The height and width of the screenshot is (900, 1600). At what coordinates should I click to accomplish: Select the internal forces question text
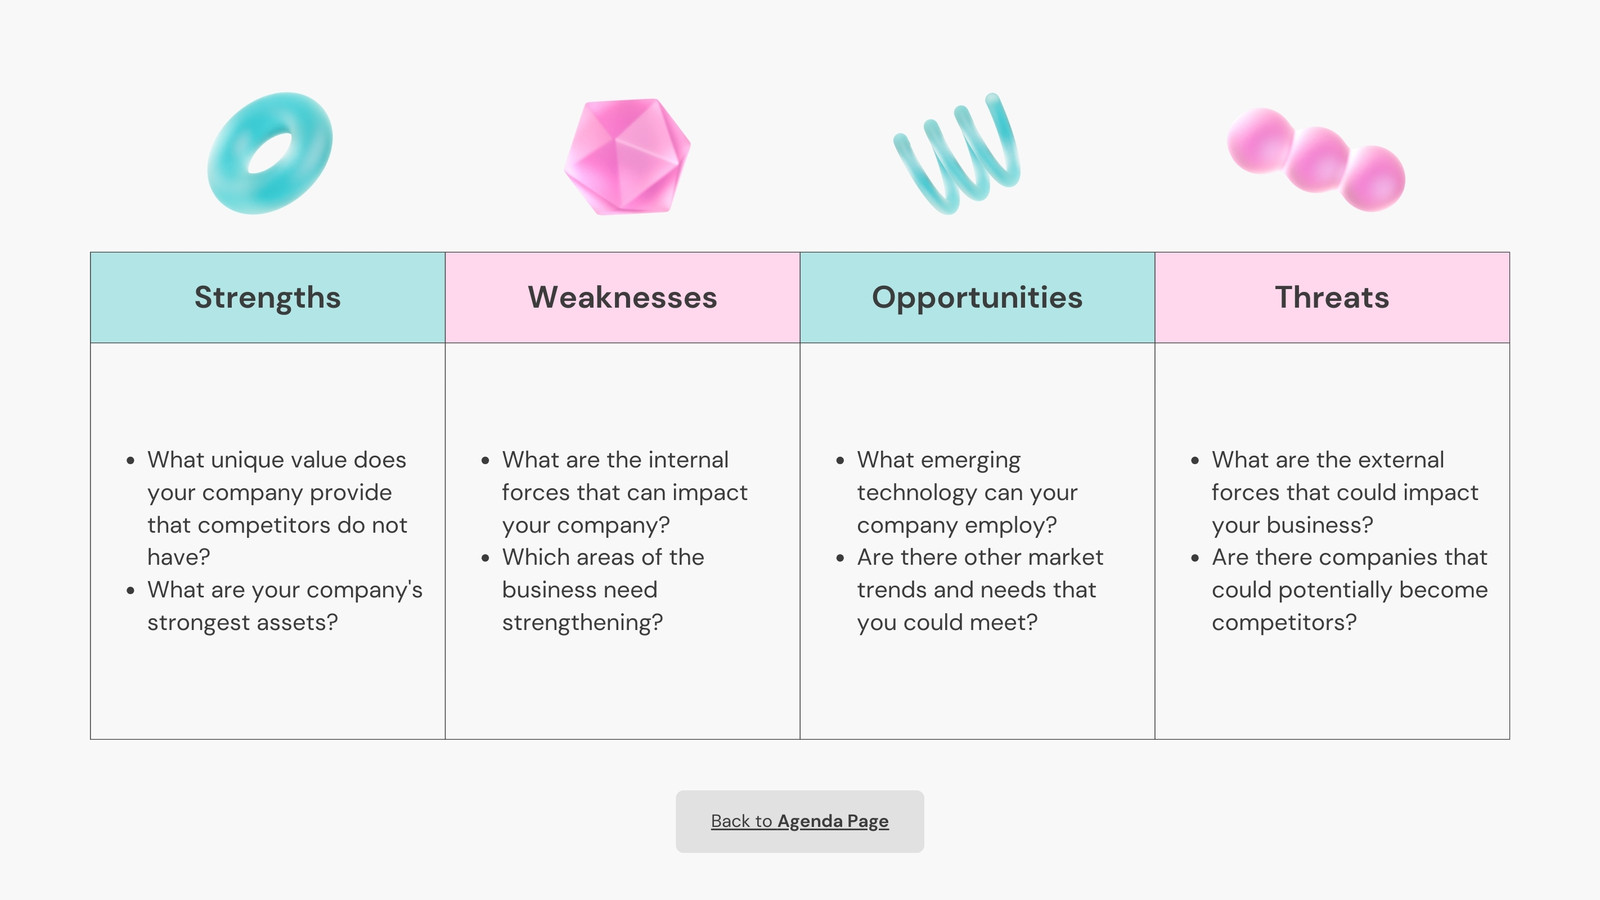tap(624, 492)
